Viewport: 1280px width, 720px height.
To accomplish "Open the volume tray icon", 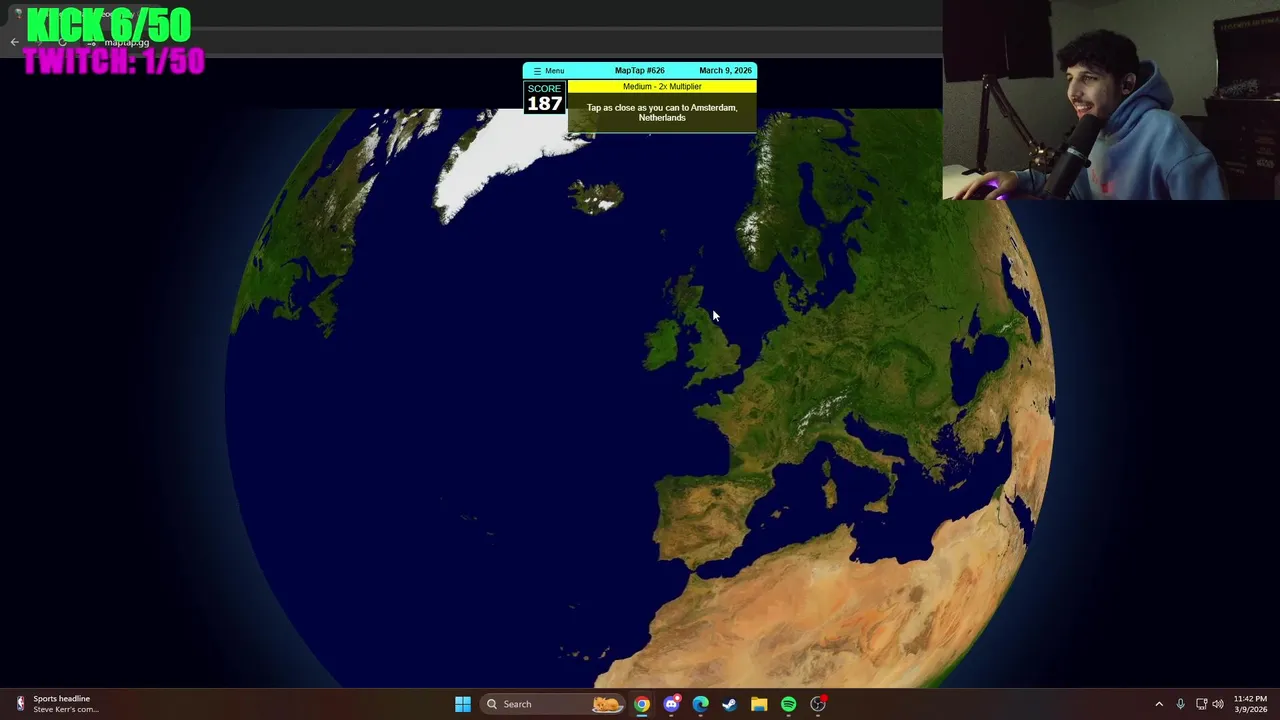I will (1218, 704).
